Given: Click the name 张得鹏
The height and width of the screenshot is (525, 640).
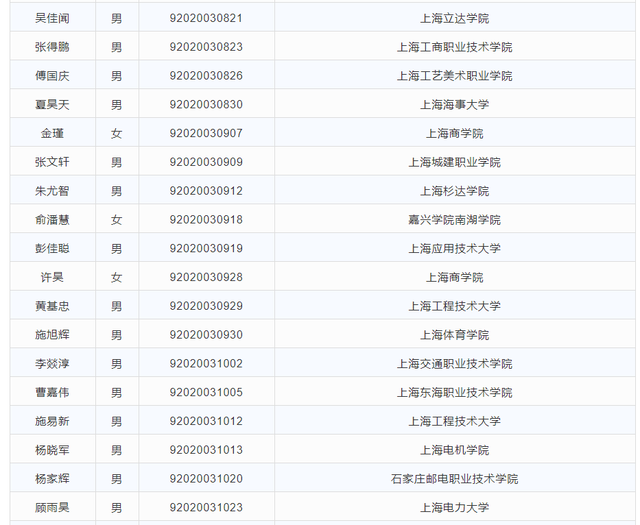Looking at the screenshot, I should [x=52, y=47].
